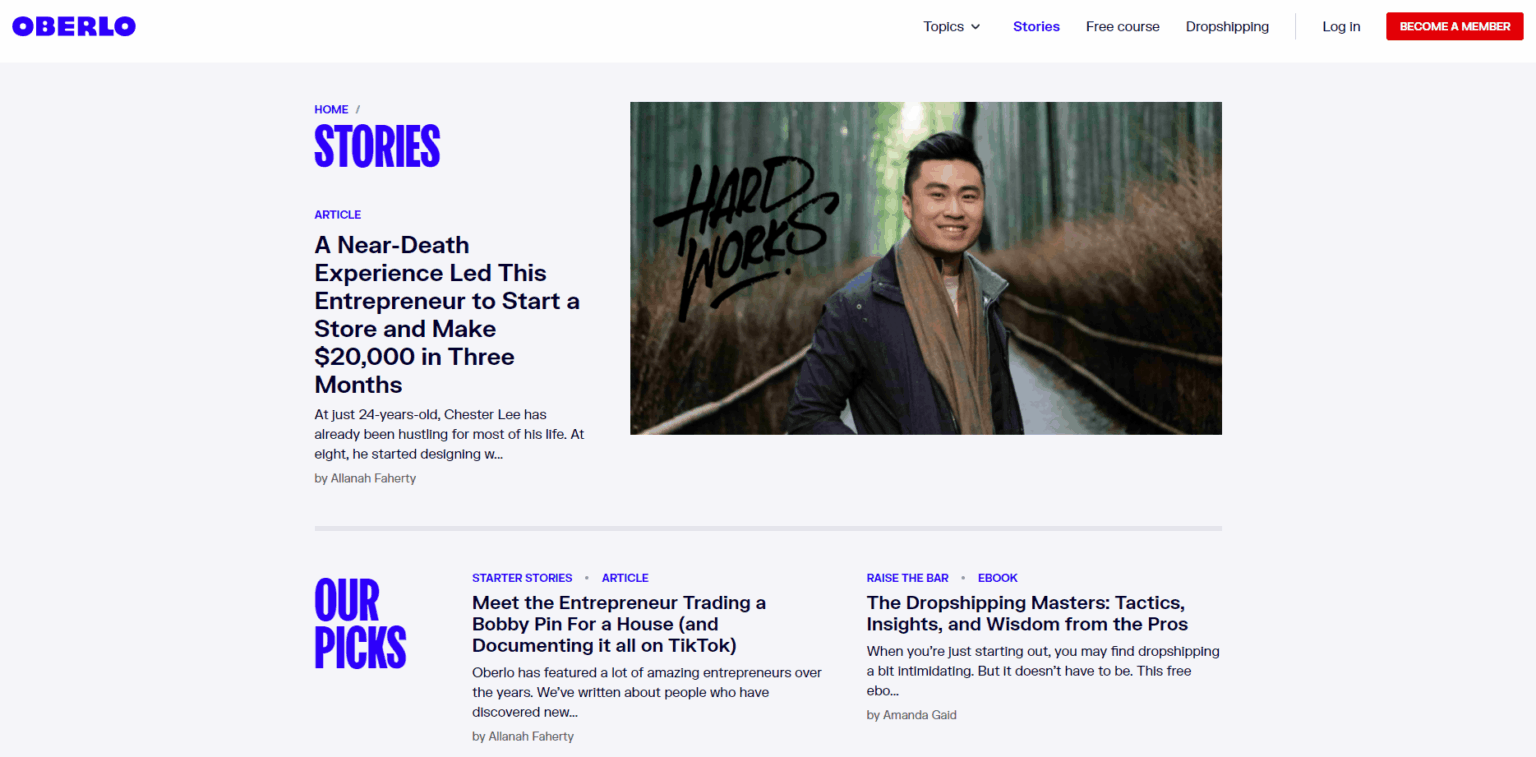Follow the Home breadcrumb link
Image resolution: width=1536 pixels, height=757 pixels.
pyautogui.click(x=331, y=110)
